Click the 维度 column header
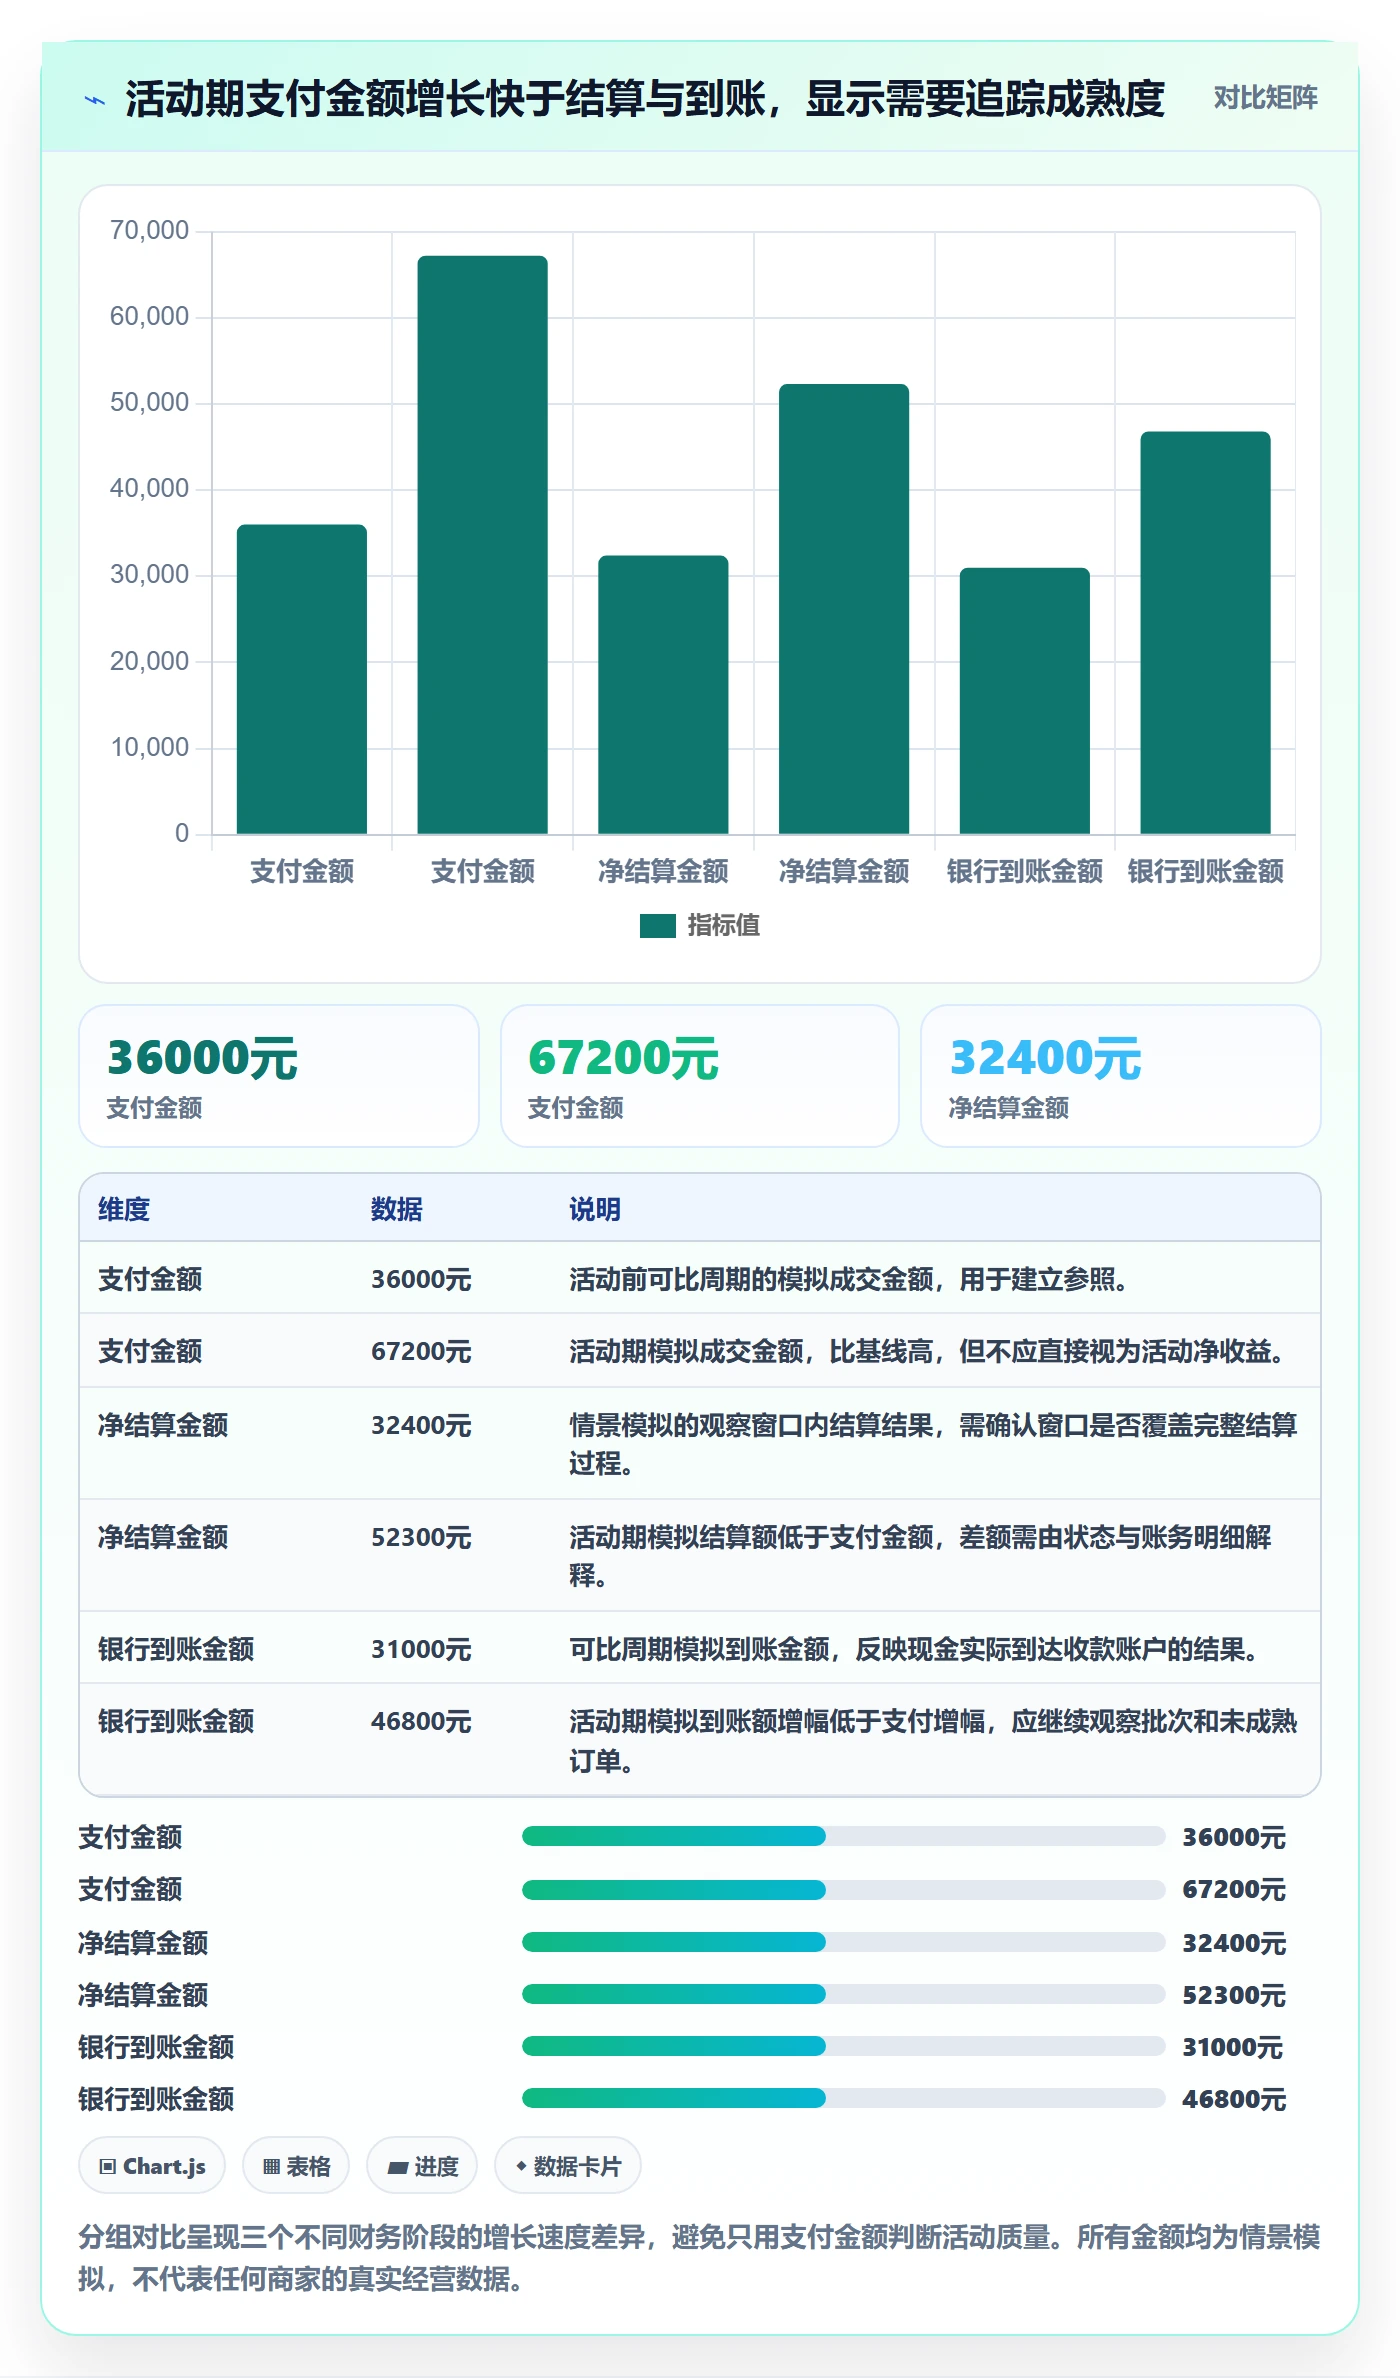The image size is (1400, 2378). tap(124, 1209)
